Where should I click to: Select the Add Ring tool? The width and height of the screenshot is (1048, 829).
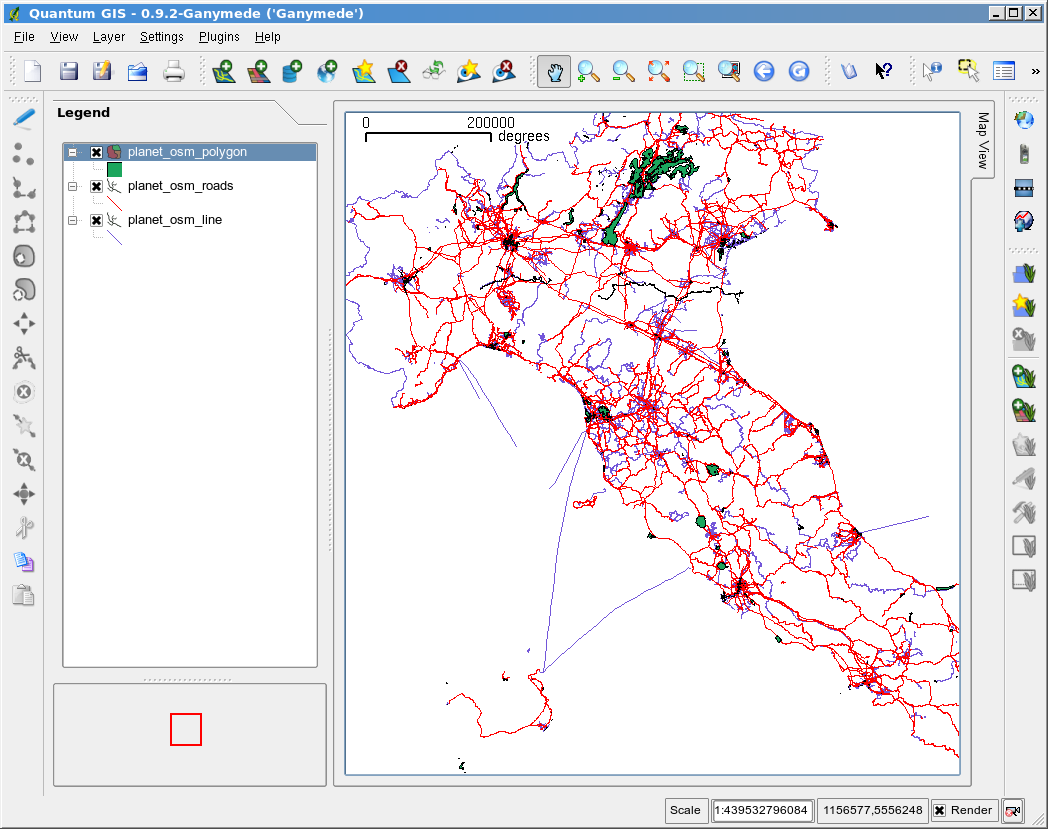tap(24, 256)
